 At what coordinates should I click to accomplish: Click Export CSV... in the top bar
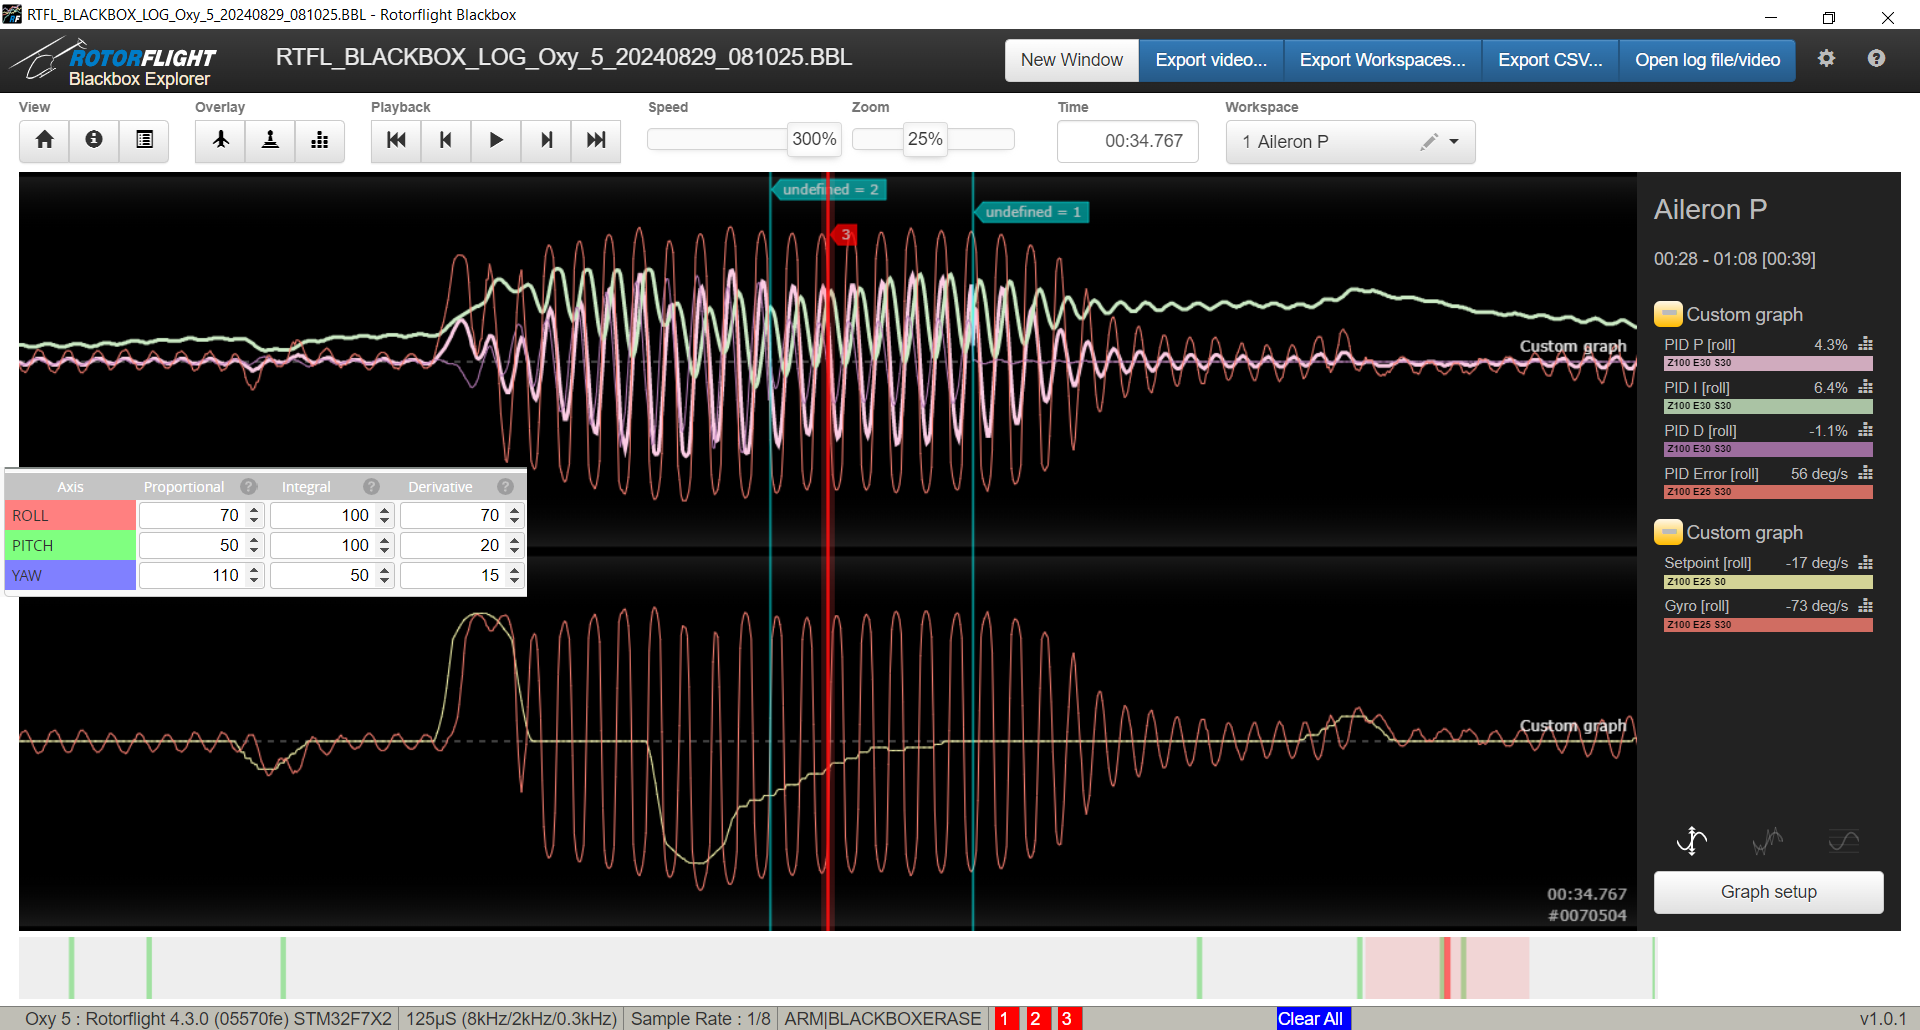[1549, 60]
